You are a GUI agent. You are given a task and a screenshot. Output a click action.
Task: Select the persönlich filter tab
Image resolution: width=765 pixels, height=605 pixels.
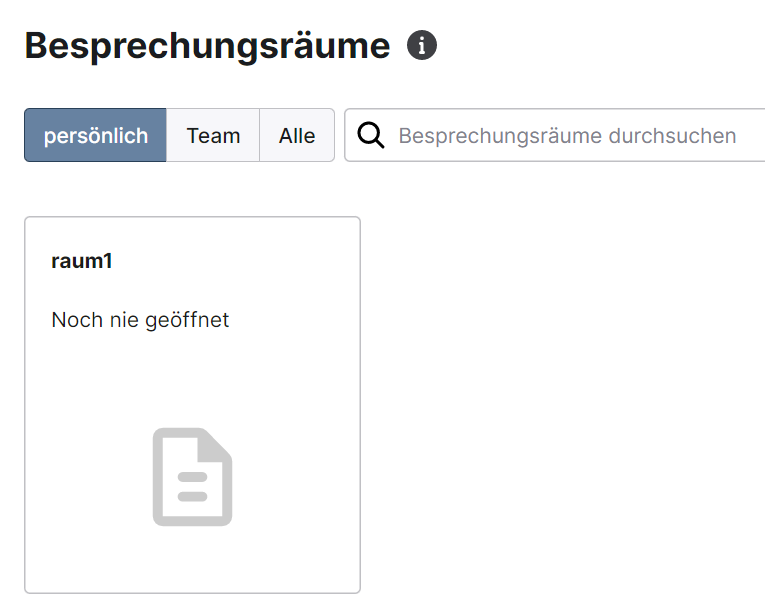96,135
